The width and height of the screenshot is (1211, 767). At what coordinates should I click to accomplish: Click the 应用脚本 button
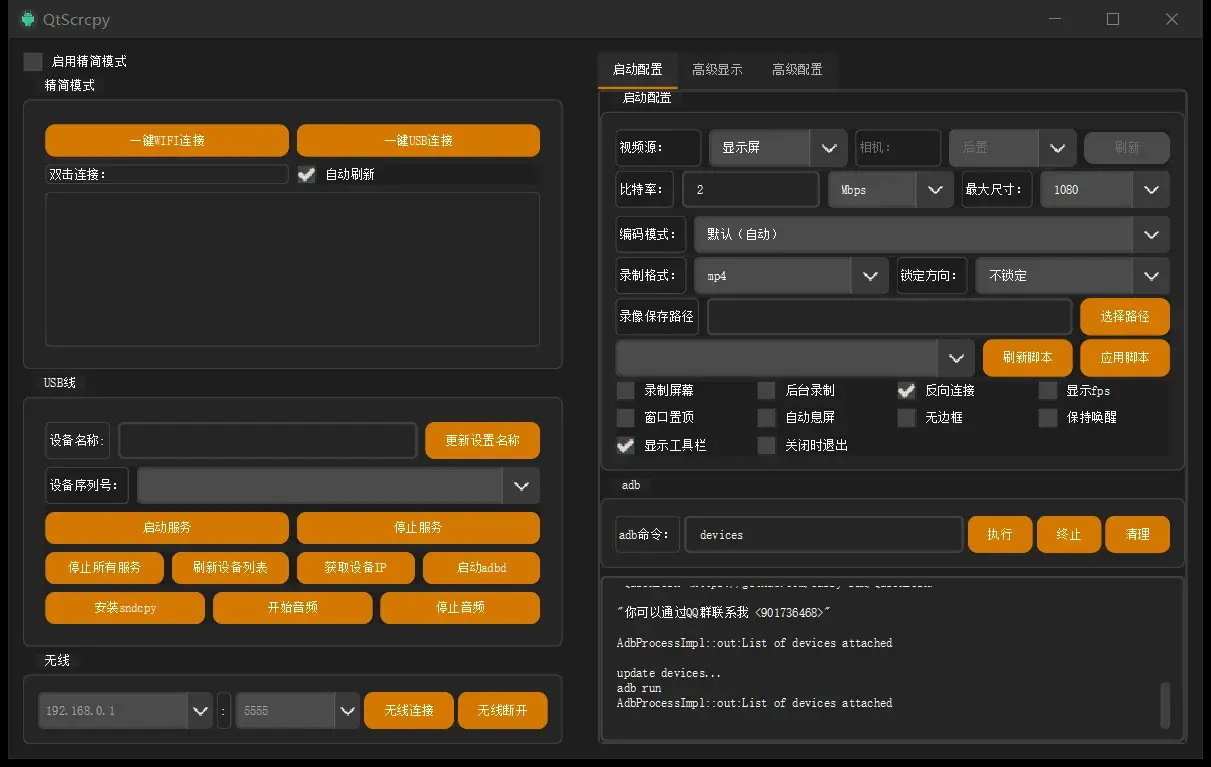1124,357
